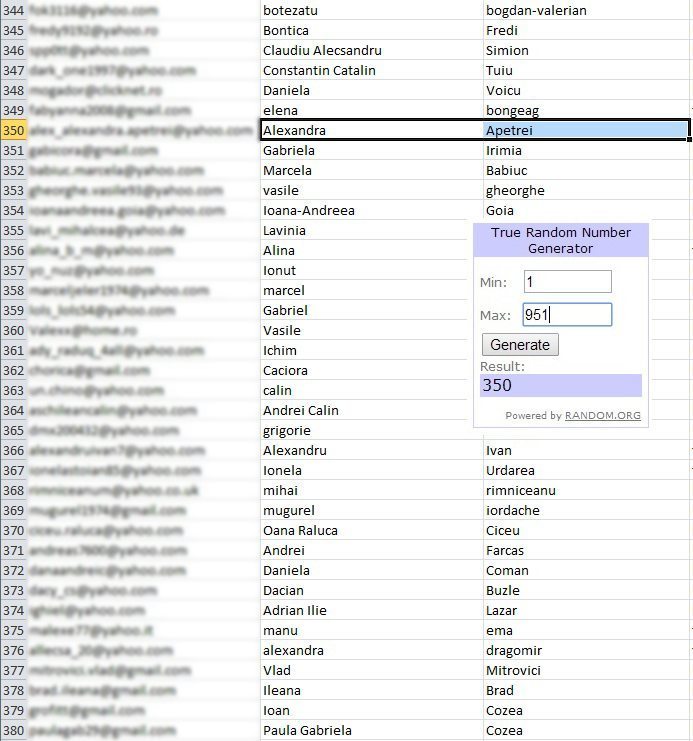Viewport: 693px width, 741px height.
Task: Select the marcel cell
Action: (x=372, y=291)
